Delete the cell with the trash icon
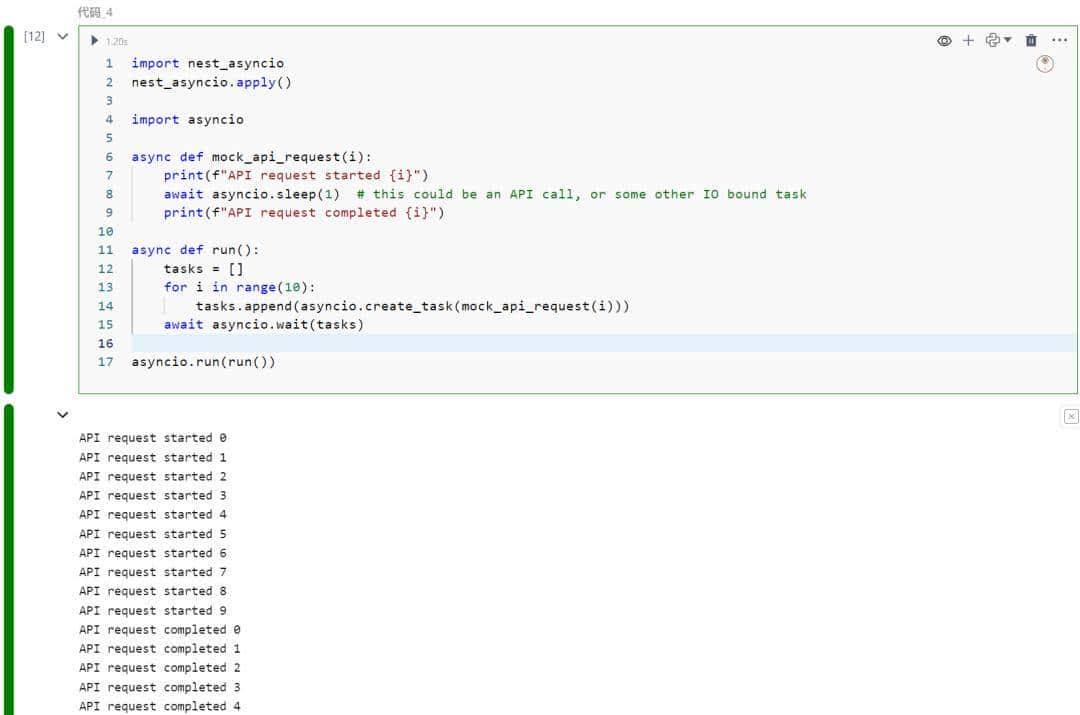Screen dimensions: 1080x715 (x=1031, y=41)
